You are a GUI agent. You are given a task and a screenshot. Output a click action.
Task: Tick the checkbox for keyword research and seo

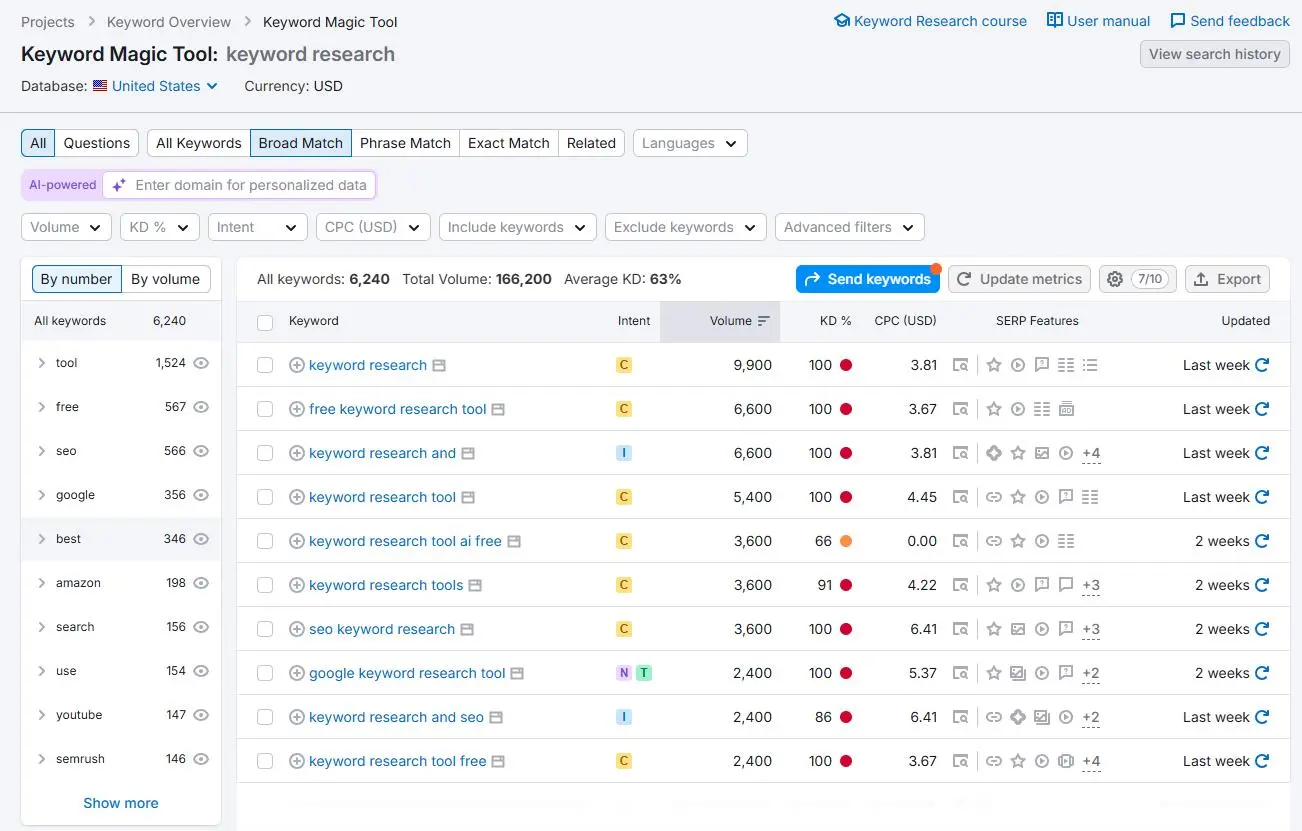[x=265, y=717]
